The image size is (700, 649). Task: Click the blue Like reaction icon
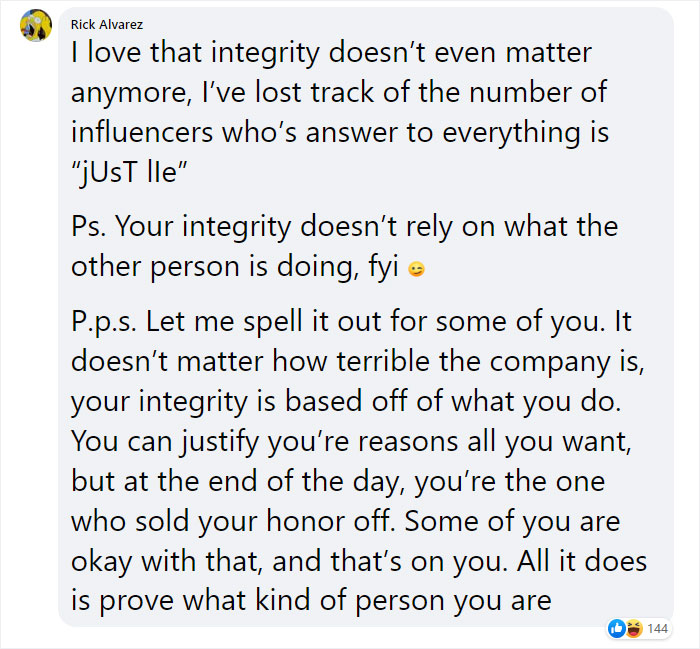617,628
